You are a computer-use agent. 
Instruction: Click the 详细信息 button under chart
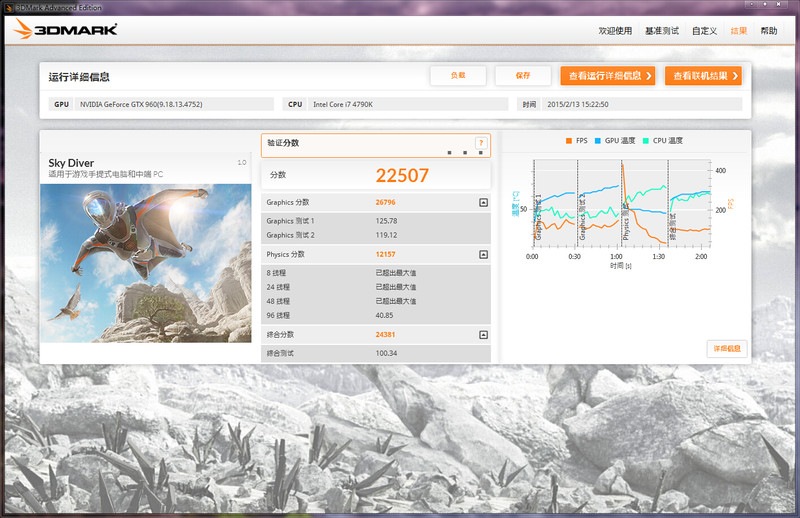727,349
